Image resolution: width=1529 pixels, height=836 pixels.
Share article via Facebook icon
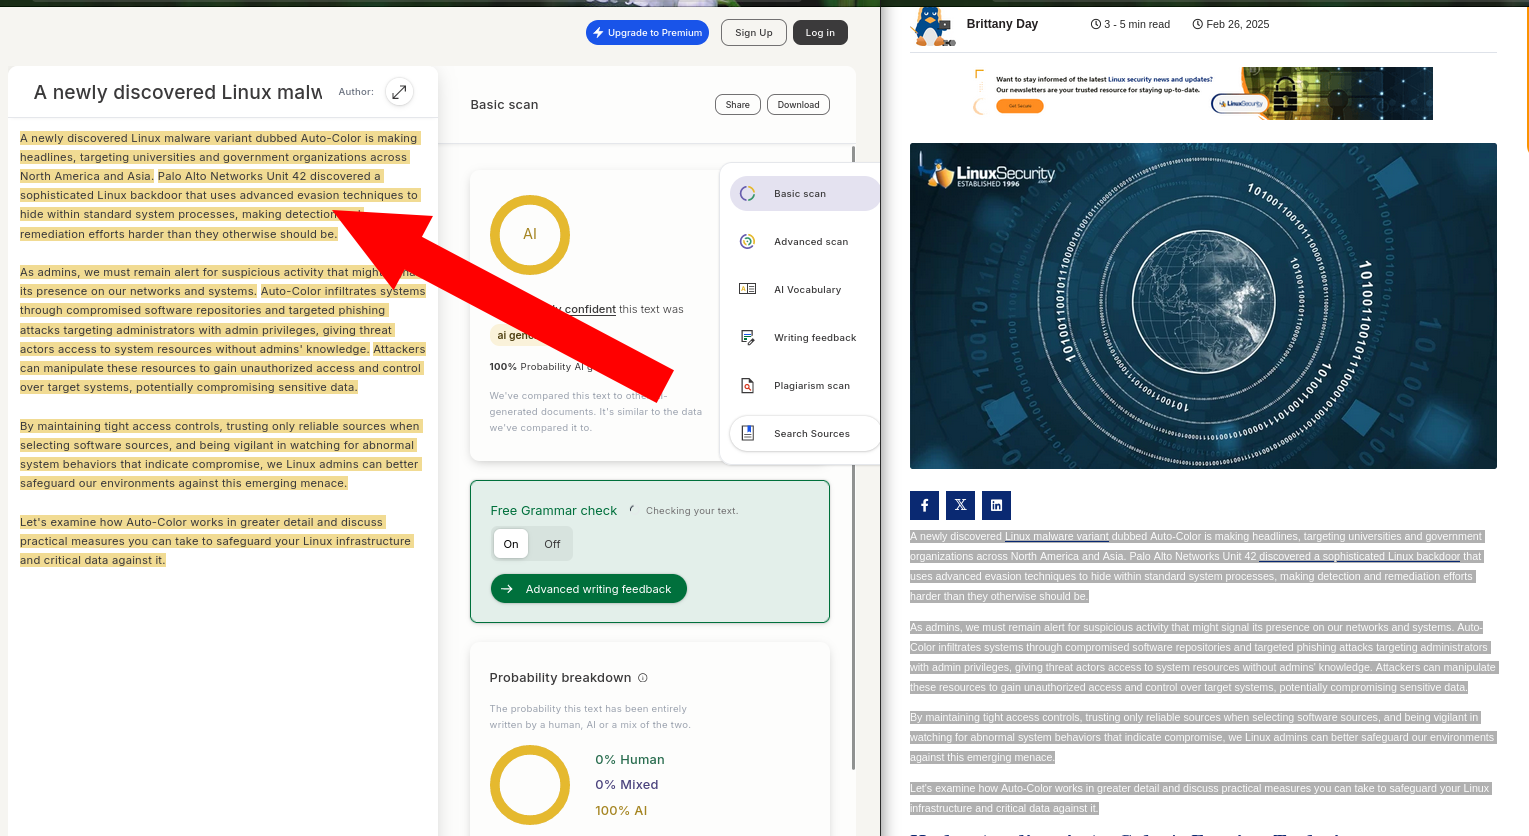tap(924, 505)
